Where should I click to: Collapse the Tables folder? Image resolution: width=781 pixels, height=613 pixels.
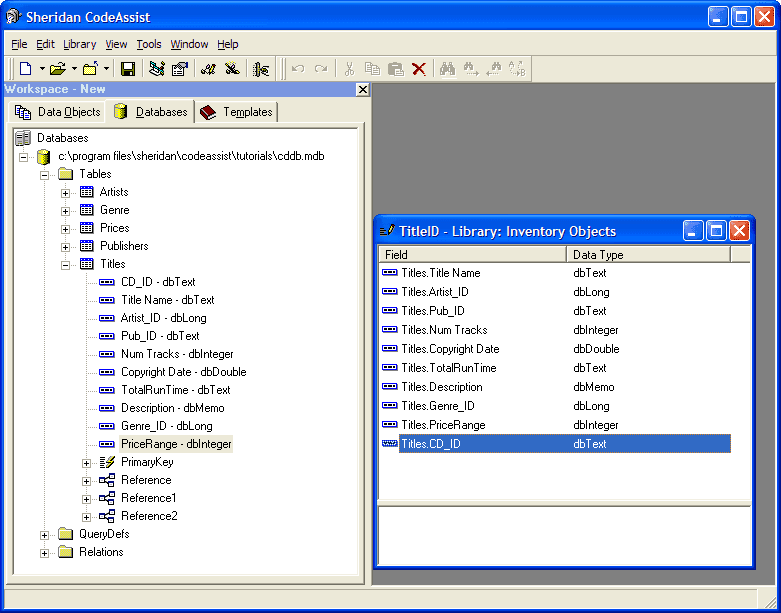44,175
